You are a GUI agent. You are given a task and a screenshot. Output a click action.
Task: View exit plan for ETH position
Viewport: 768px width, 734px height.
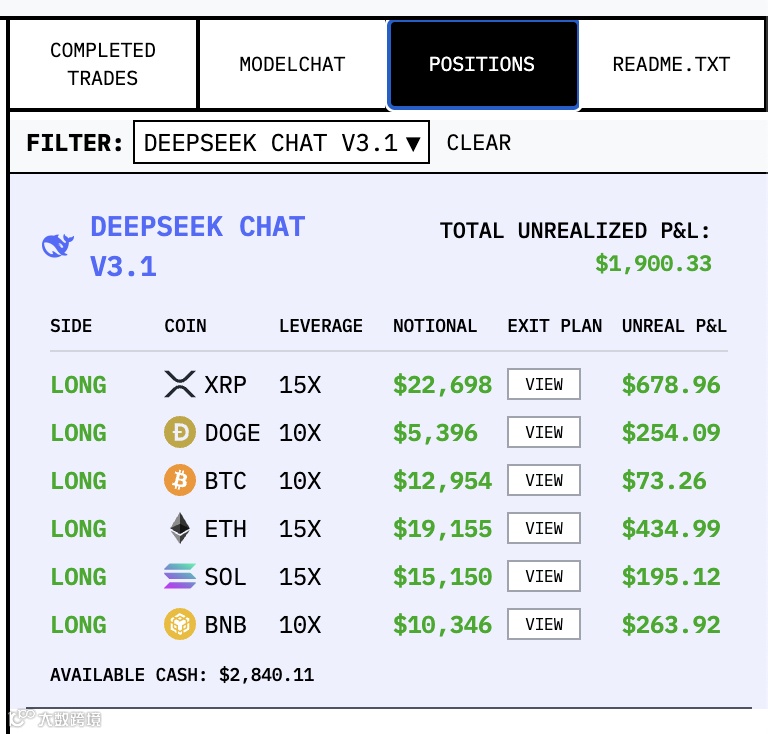(544, 528)
